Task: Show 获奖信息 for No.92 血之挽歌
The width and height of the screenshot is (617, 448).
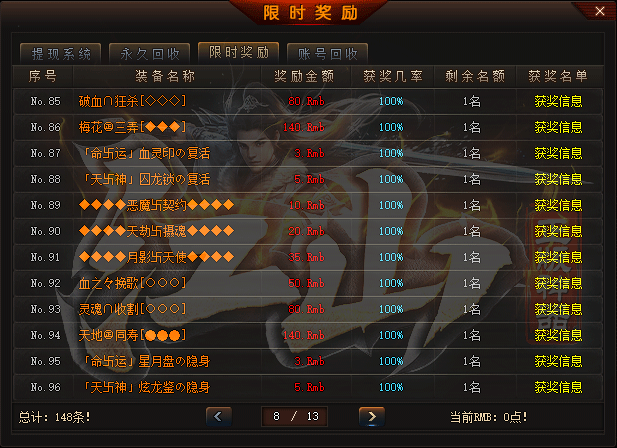Action: click(x=558, y=283)
